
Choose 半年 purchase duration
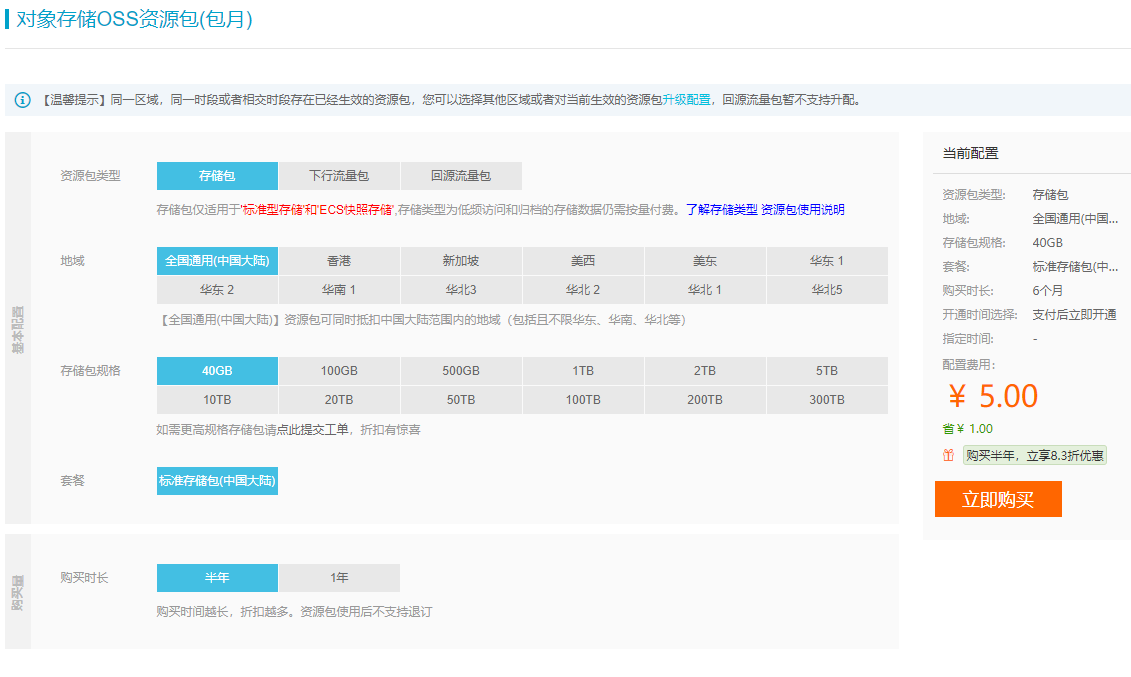[217, 578]
